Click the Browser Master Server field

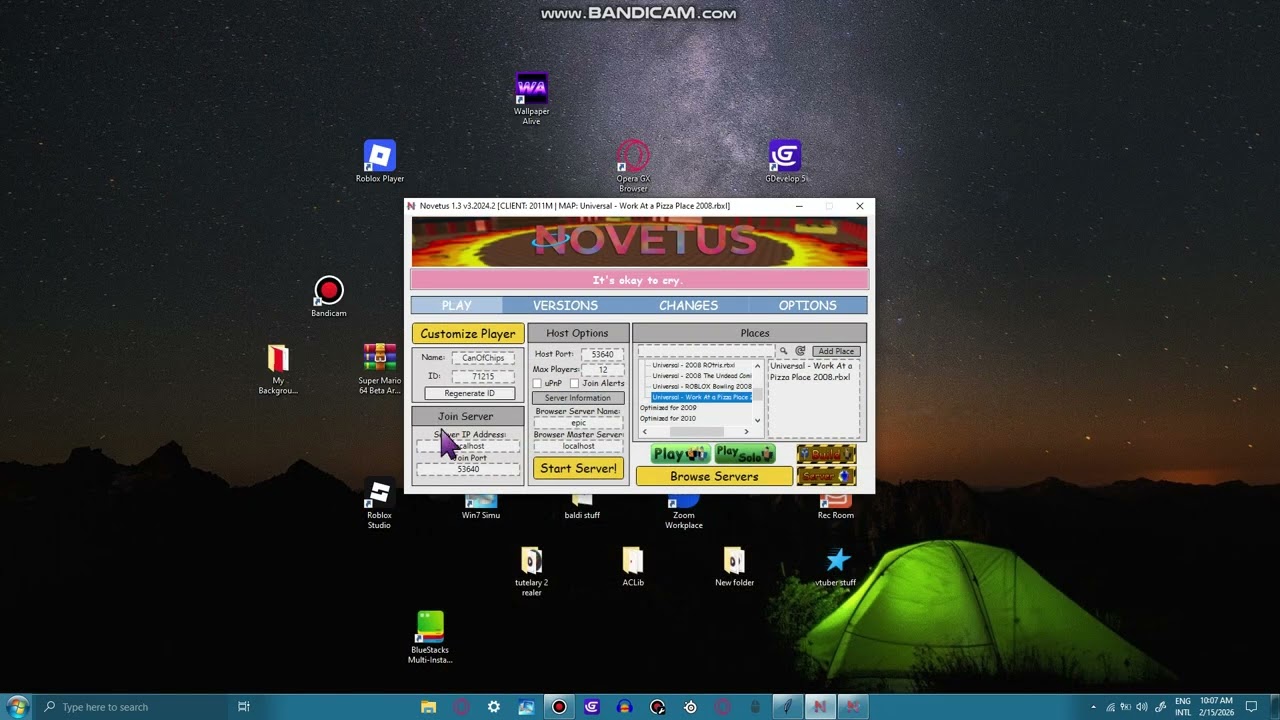point(578,446)
